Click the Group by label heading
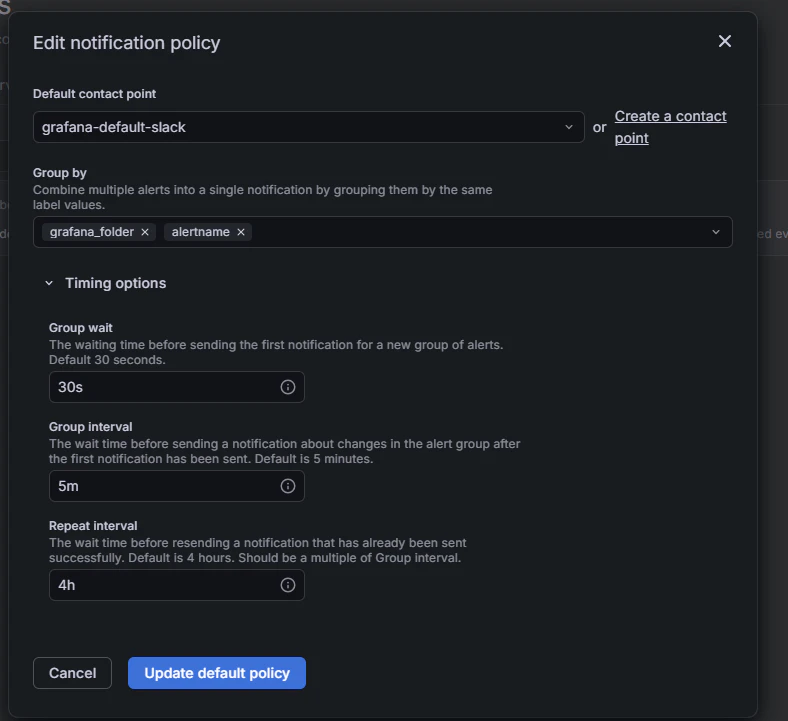Image resolution: width=788 pixels, height=721 pixels. [x=60, y=173]
